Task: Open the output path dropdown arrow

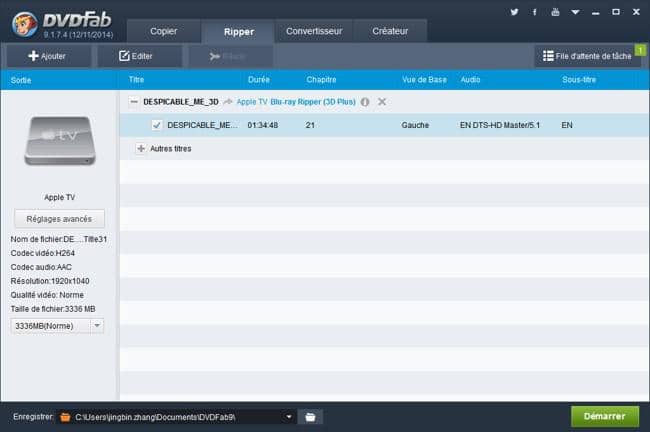Action: [x=289, y=417]
